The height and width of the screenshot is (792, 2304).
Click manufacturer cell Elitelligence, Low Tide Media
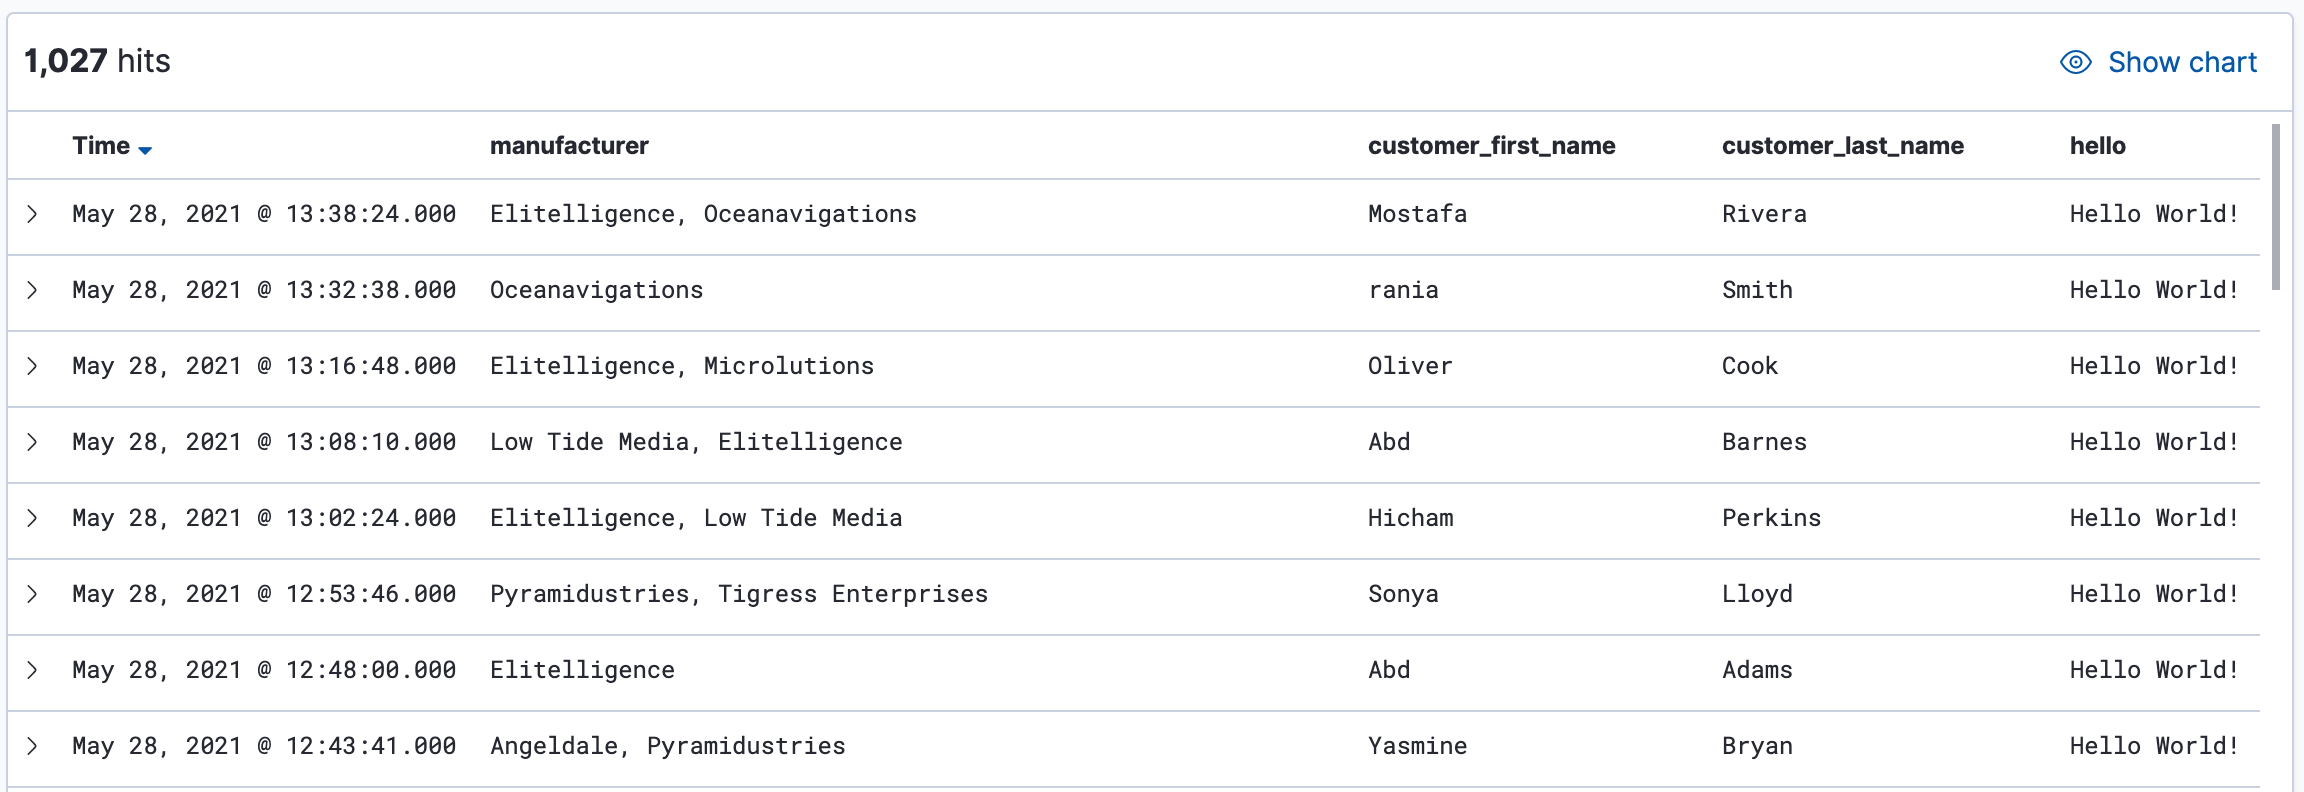tap(696, 518)
